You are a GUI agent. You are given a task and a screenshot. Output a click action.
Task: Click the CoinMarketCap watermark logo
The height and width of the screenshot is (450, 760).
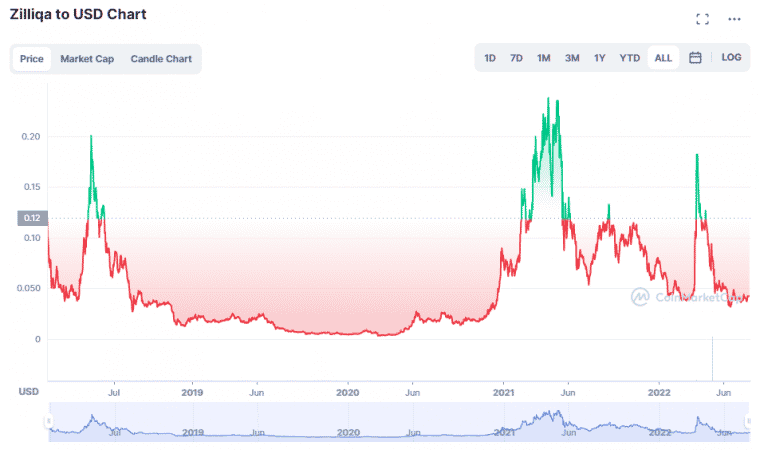[690, 296]
